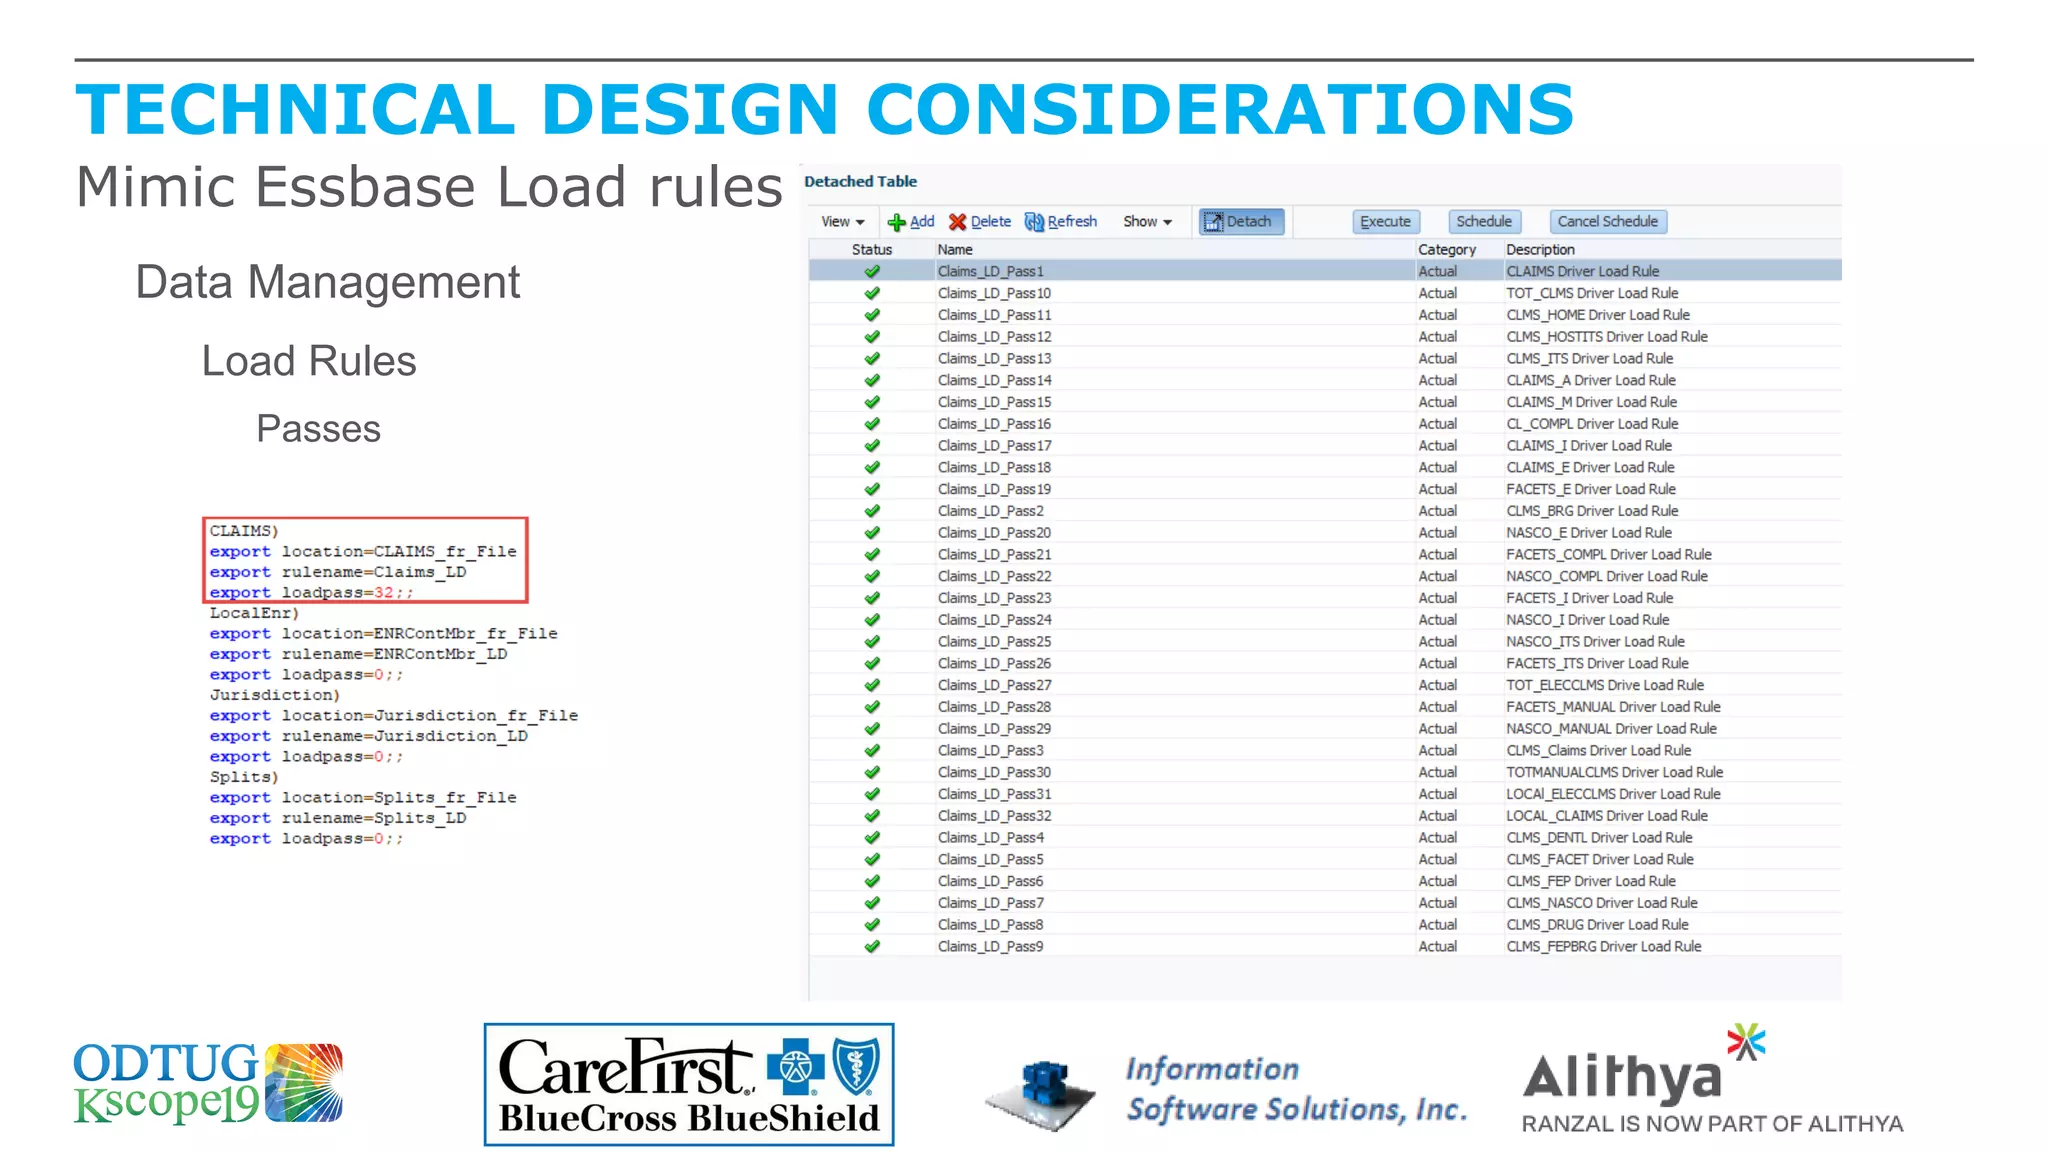Select the Claims_LD_Pass5 row name
Screen dimensions: 2048x1152
[x=990, y=860]
